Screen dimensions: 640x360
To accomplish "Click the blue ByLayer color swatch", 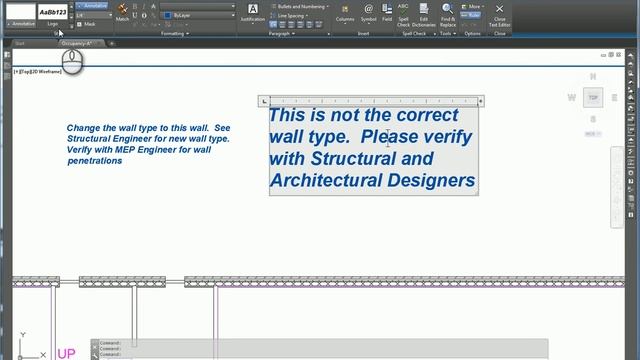I will pos(167,16).
